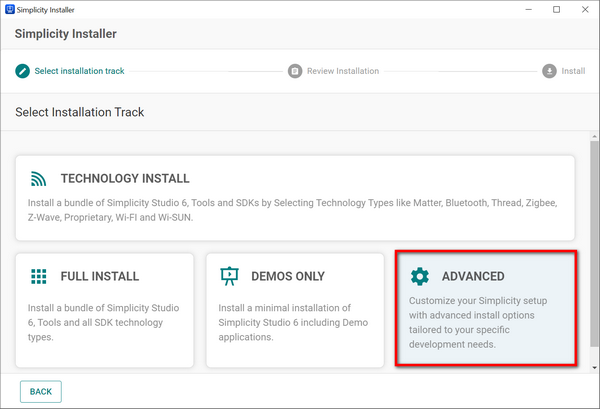Click the wireless signal icon on Technology Install
Screen dimensions: 600x409
pos(39,179)
